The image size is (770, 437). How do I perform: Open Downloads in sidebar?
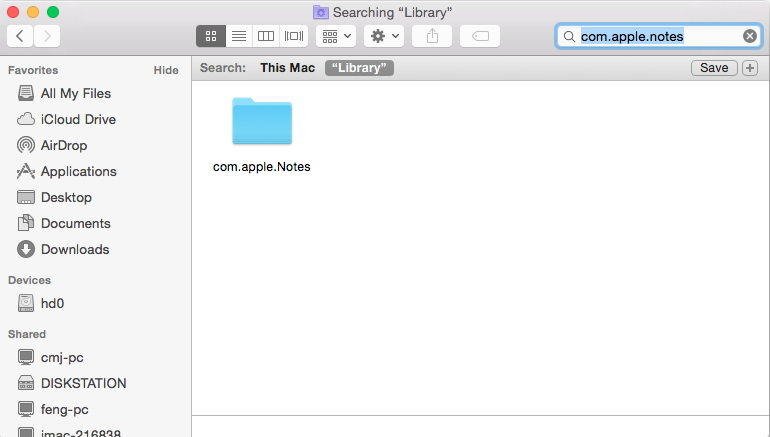tap(75, 249)
